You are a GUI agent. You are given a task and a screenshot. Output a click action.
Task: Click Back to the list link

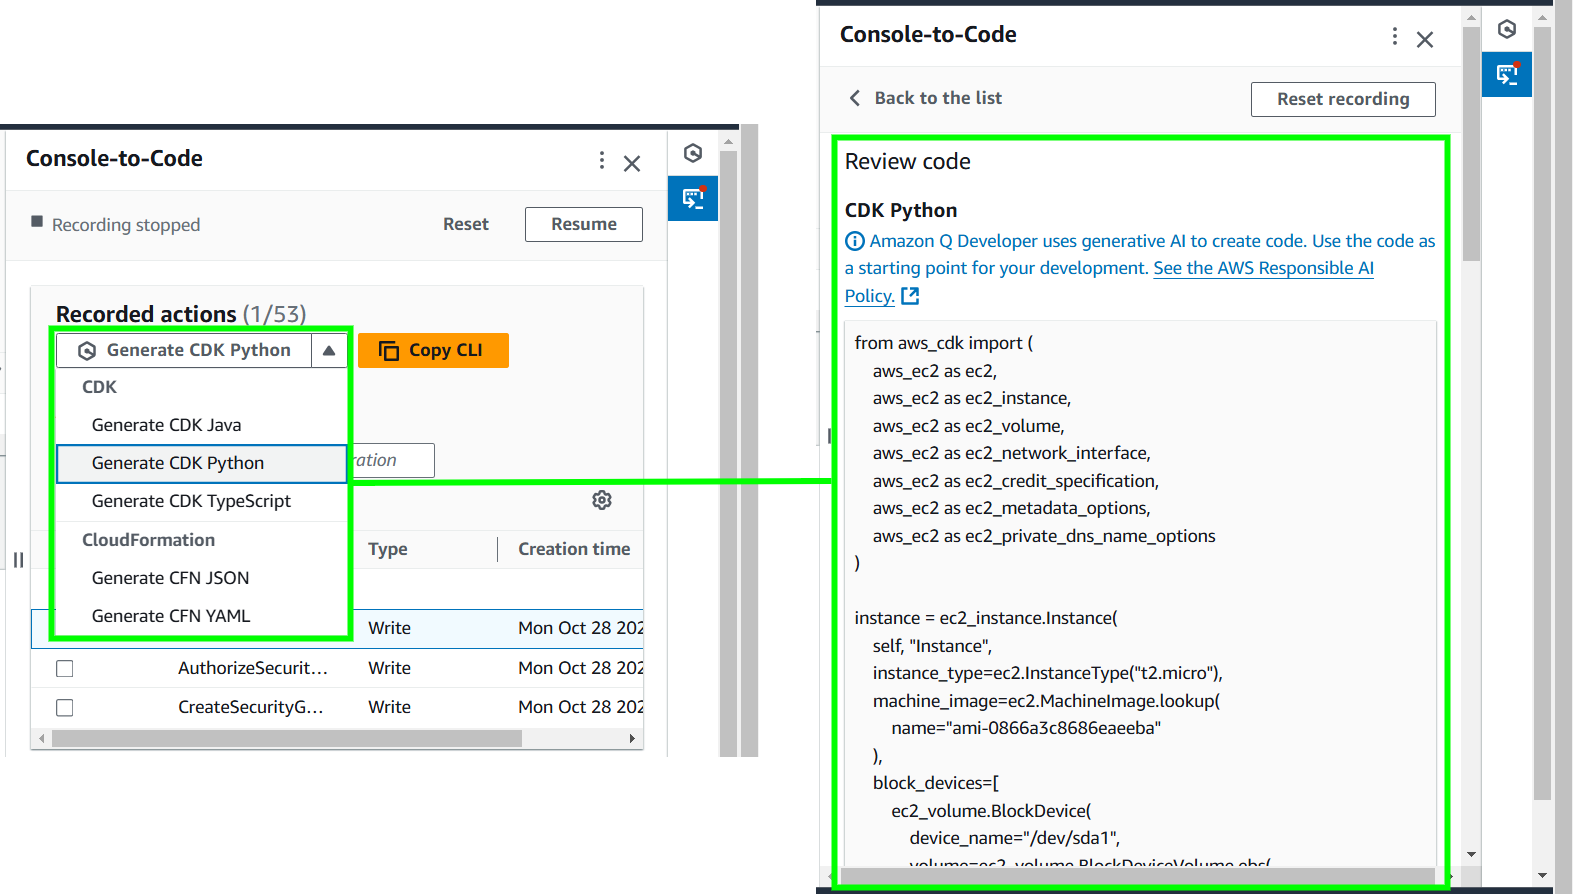point(925,98)
